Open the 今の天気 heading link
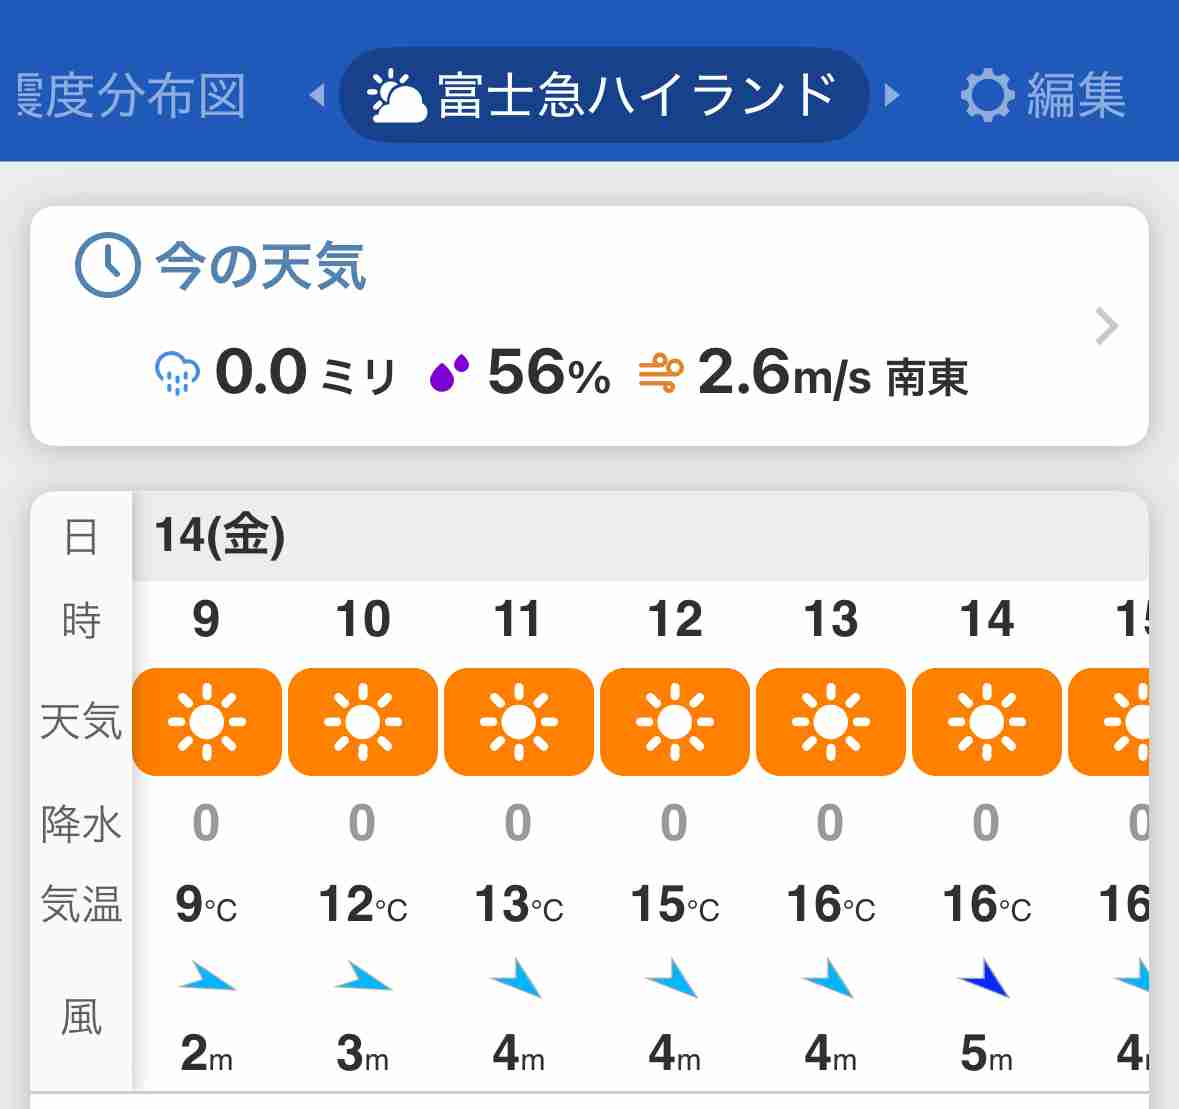 pyautogui.click(x=260, y=265)
